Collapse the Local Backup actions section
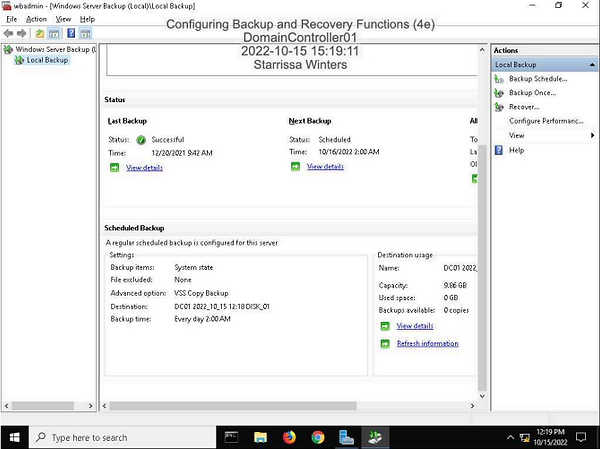600x449 pixels. (x=592, y=65)
